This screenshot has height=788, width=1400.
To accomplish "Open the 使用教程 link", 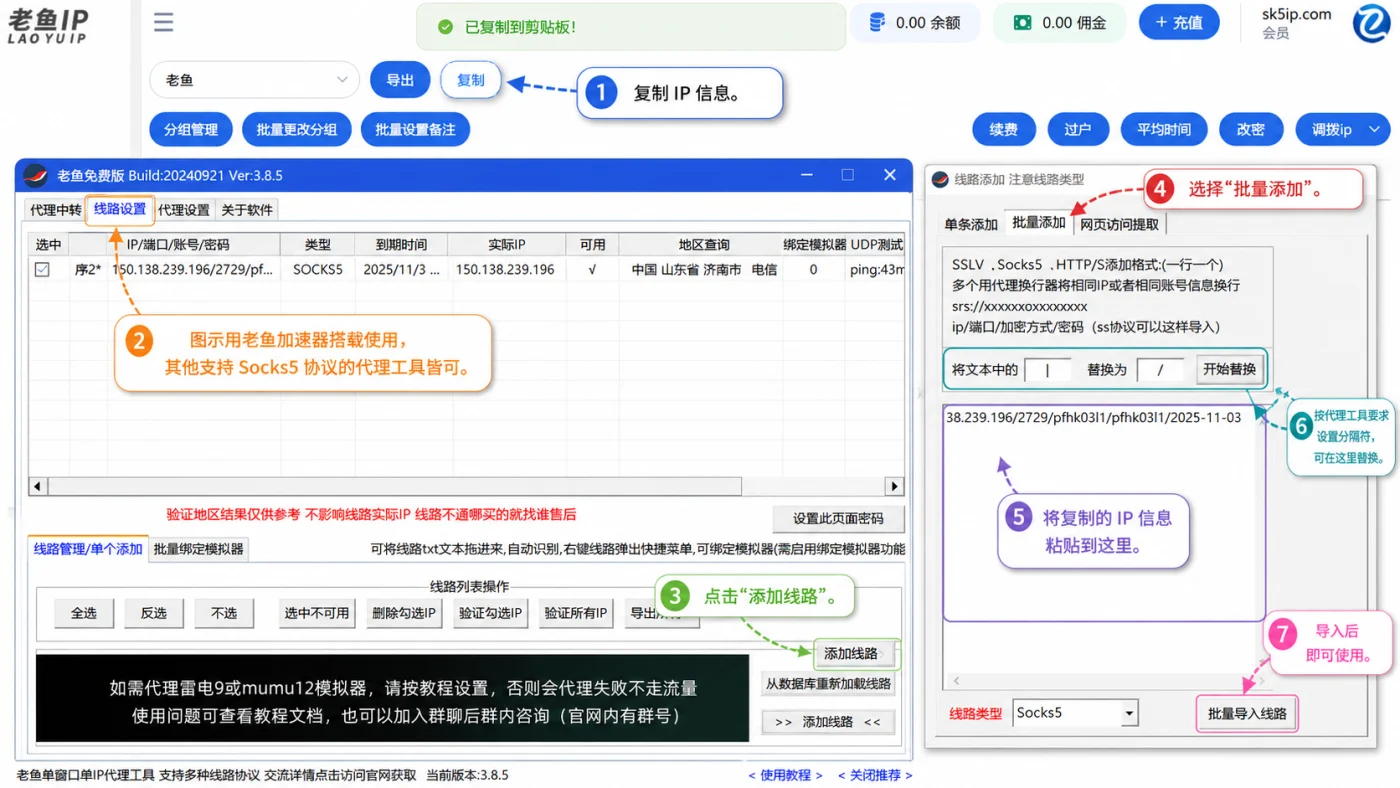I will point(785,775).
